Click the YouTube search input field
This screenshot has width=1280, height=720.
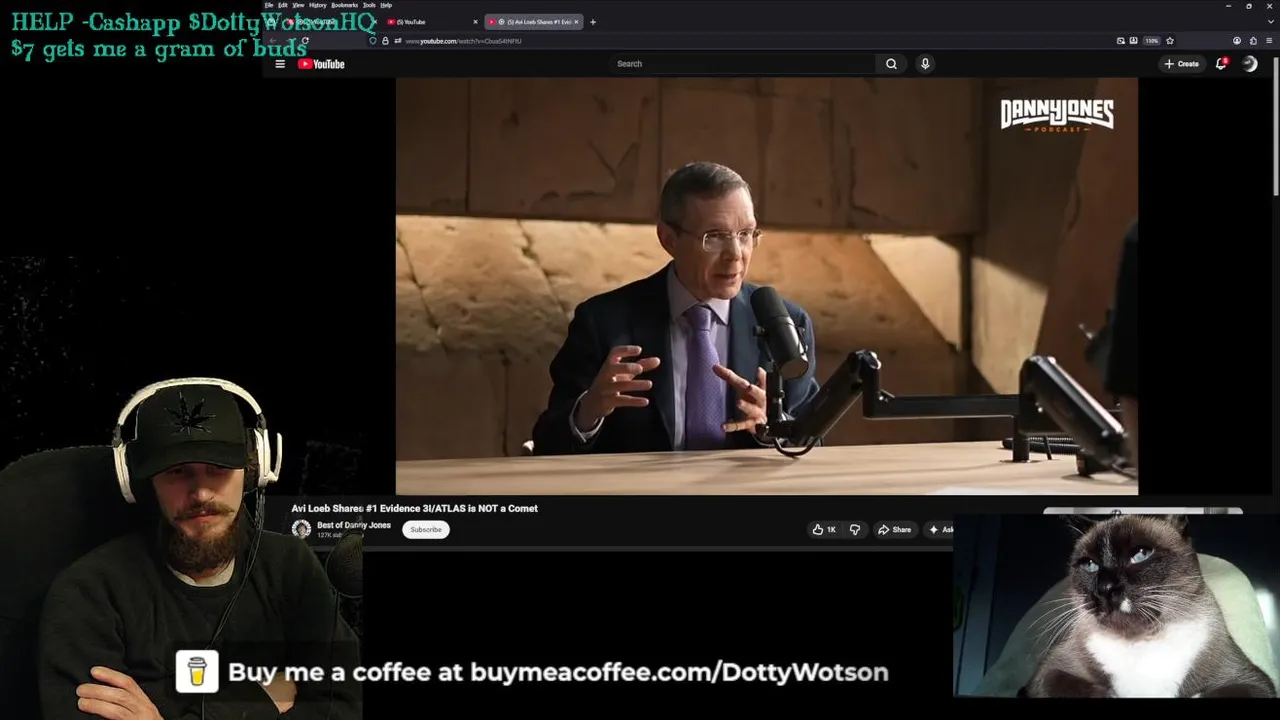point(743,64)
